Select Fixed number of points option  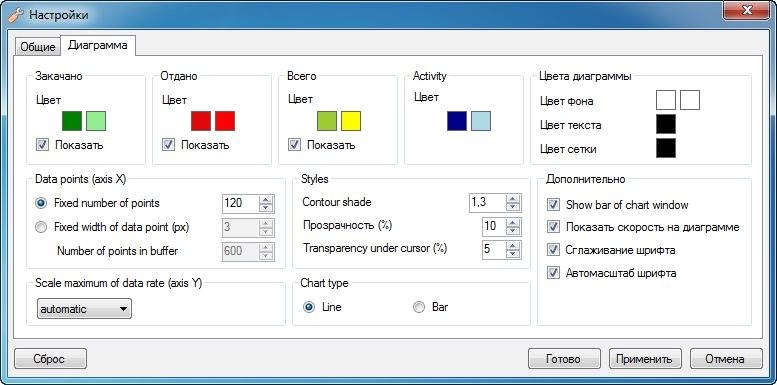point(42,203)
